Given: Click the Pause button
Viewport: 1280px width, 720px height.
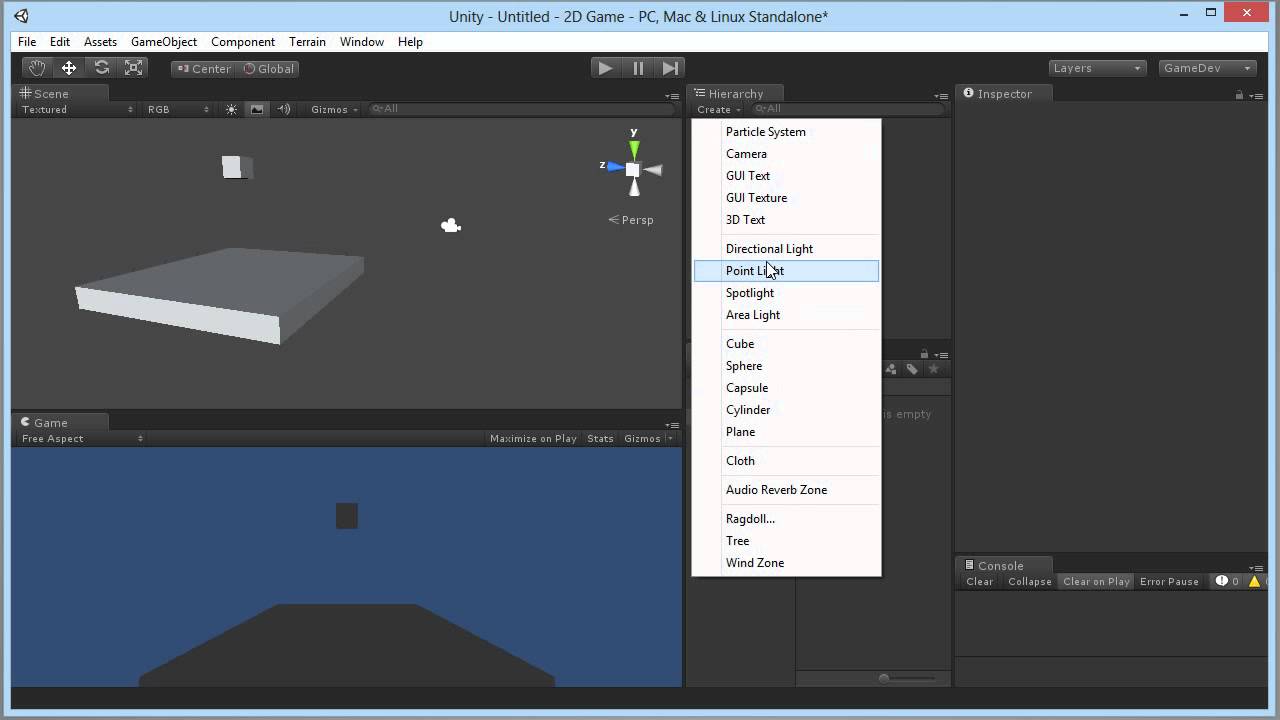Looking at the screenshot, I should [x=638, y=68].
